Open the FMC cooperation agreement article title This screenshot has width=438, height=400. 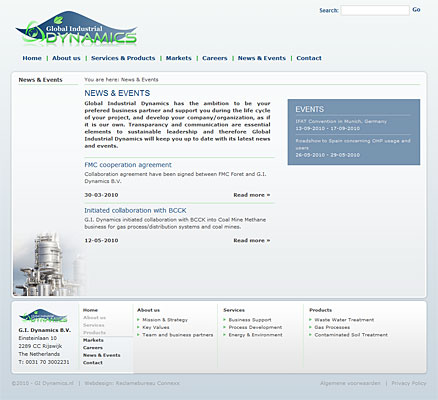coord(128,165)
